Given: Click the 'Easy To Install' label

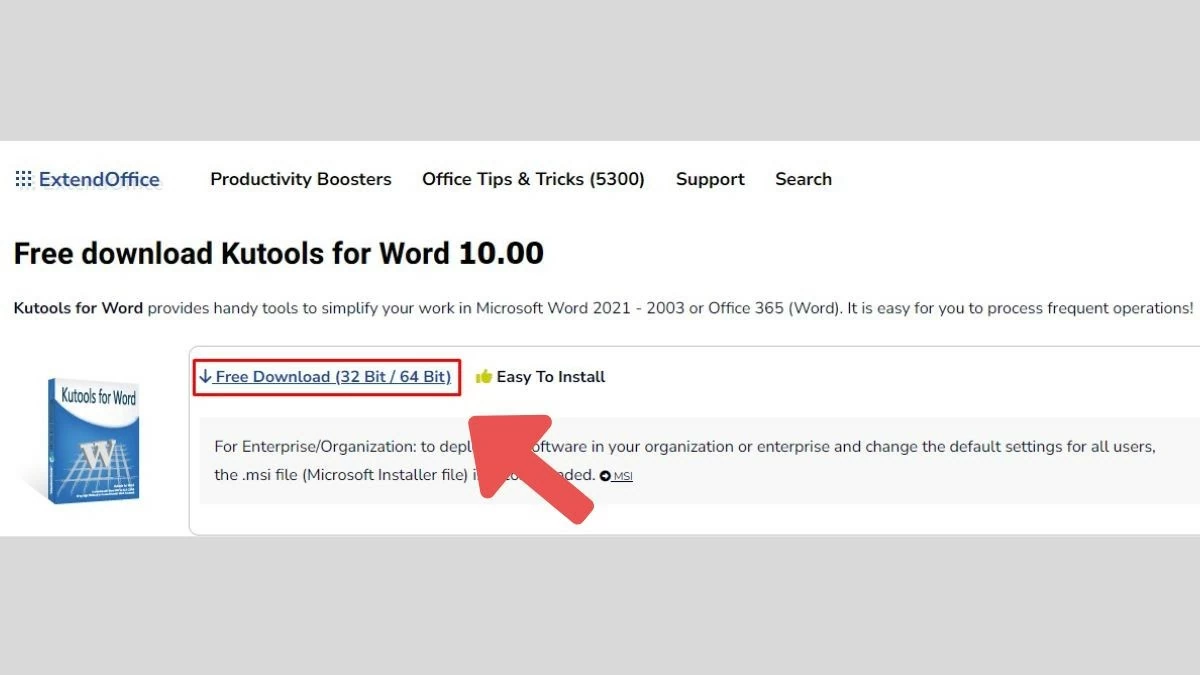Looking at the screenshot, I should 550,377.
